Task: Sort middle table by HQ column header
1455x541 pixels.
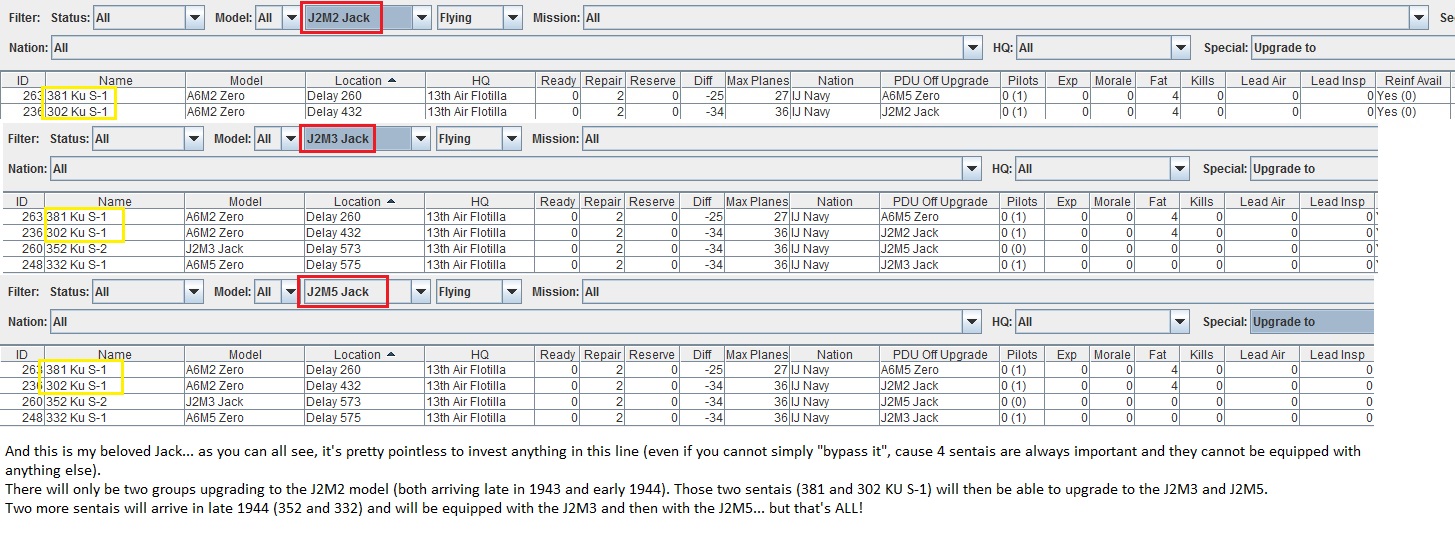Action: click(x=481, y=201)
